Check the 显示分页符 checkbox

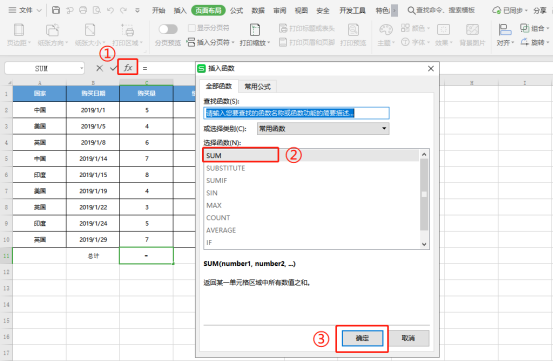pyautogui.click(x=192, y=28)
